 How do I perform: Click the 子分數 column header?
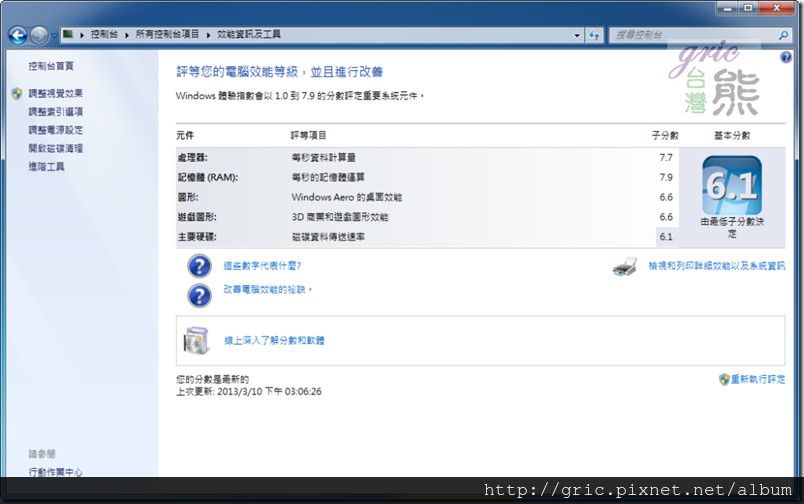665,135
